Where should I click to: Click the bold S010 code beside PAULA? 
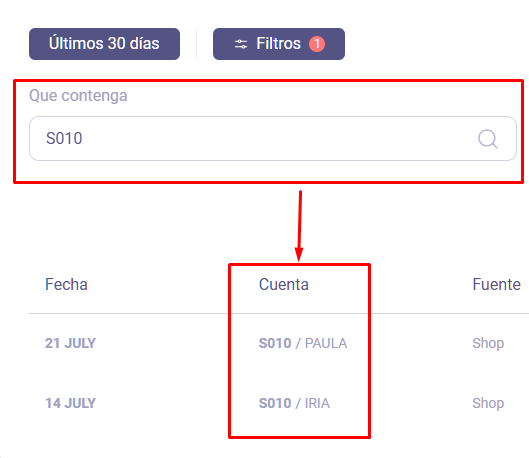coord(275,343)
